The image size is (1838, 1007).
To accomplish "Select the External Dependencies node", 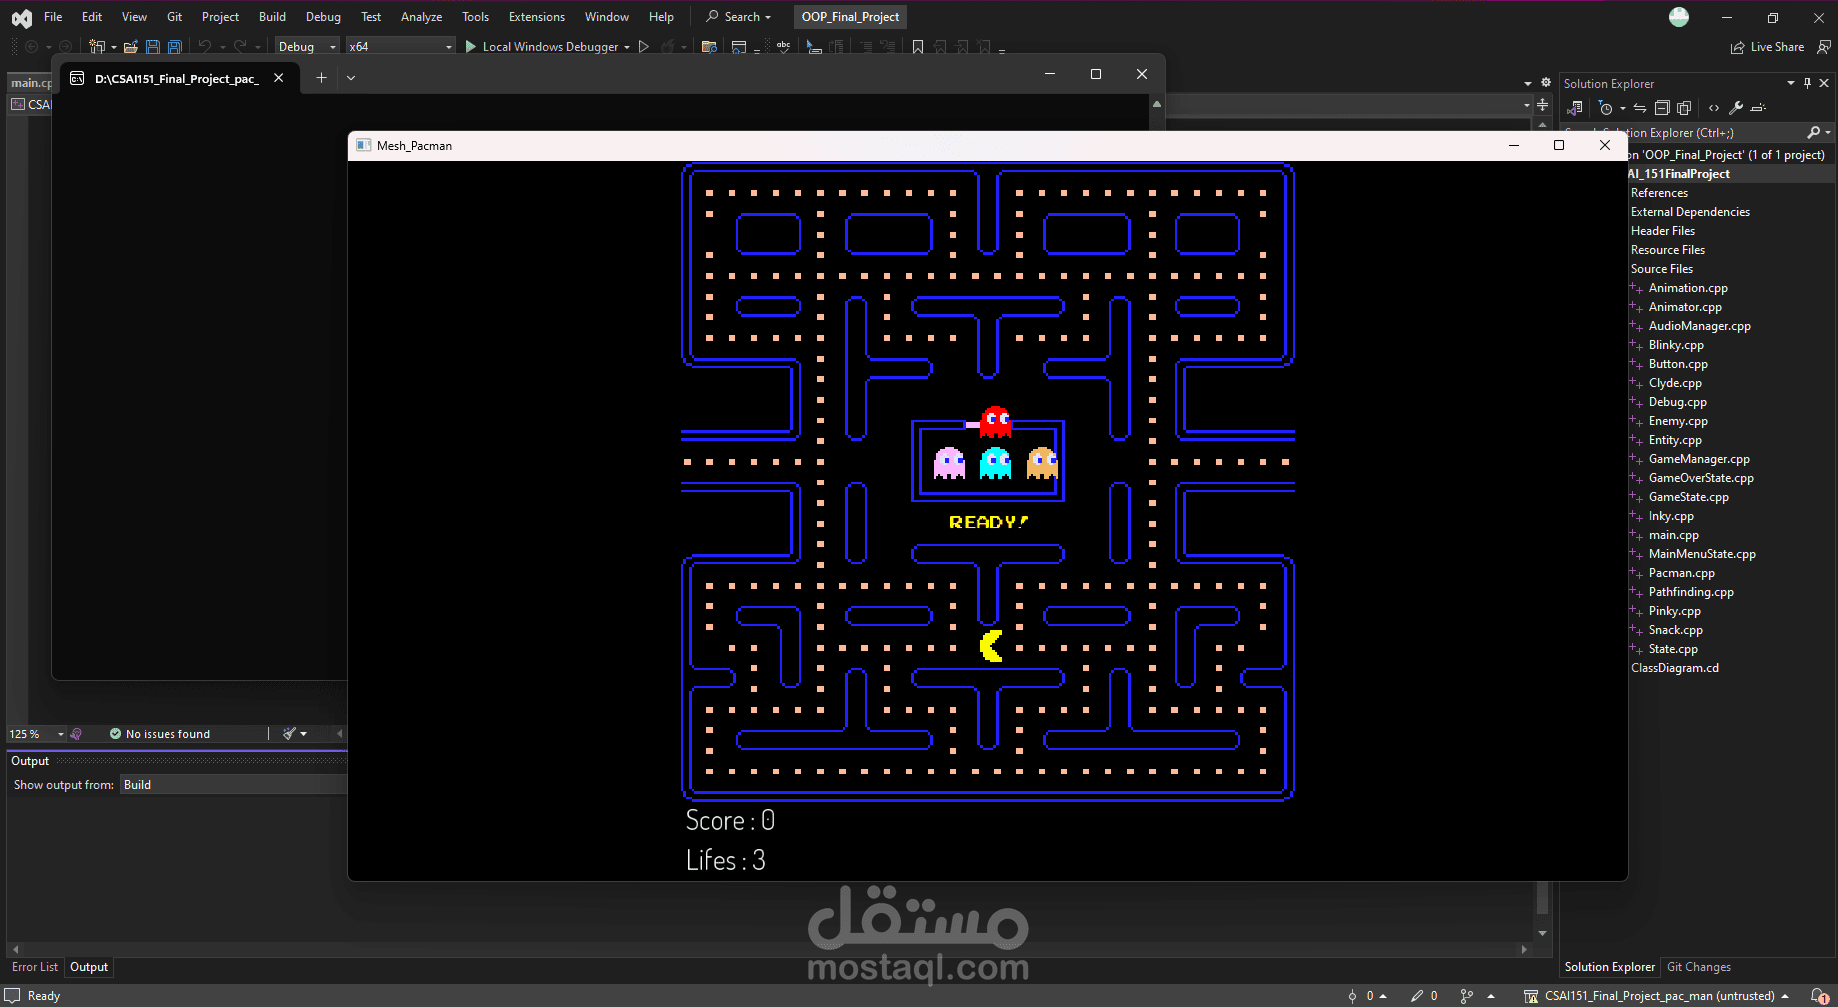I will [x=1690, y=212].
